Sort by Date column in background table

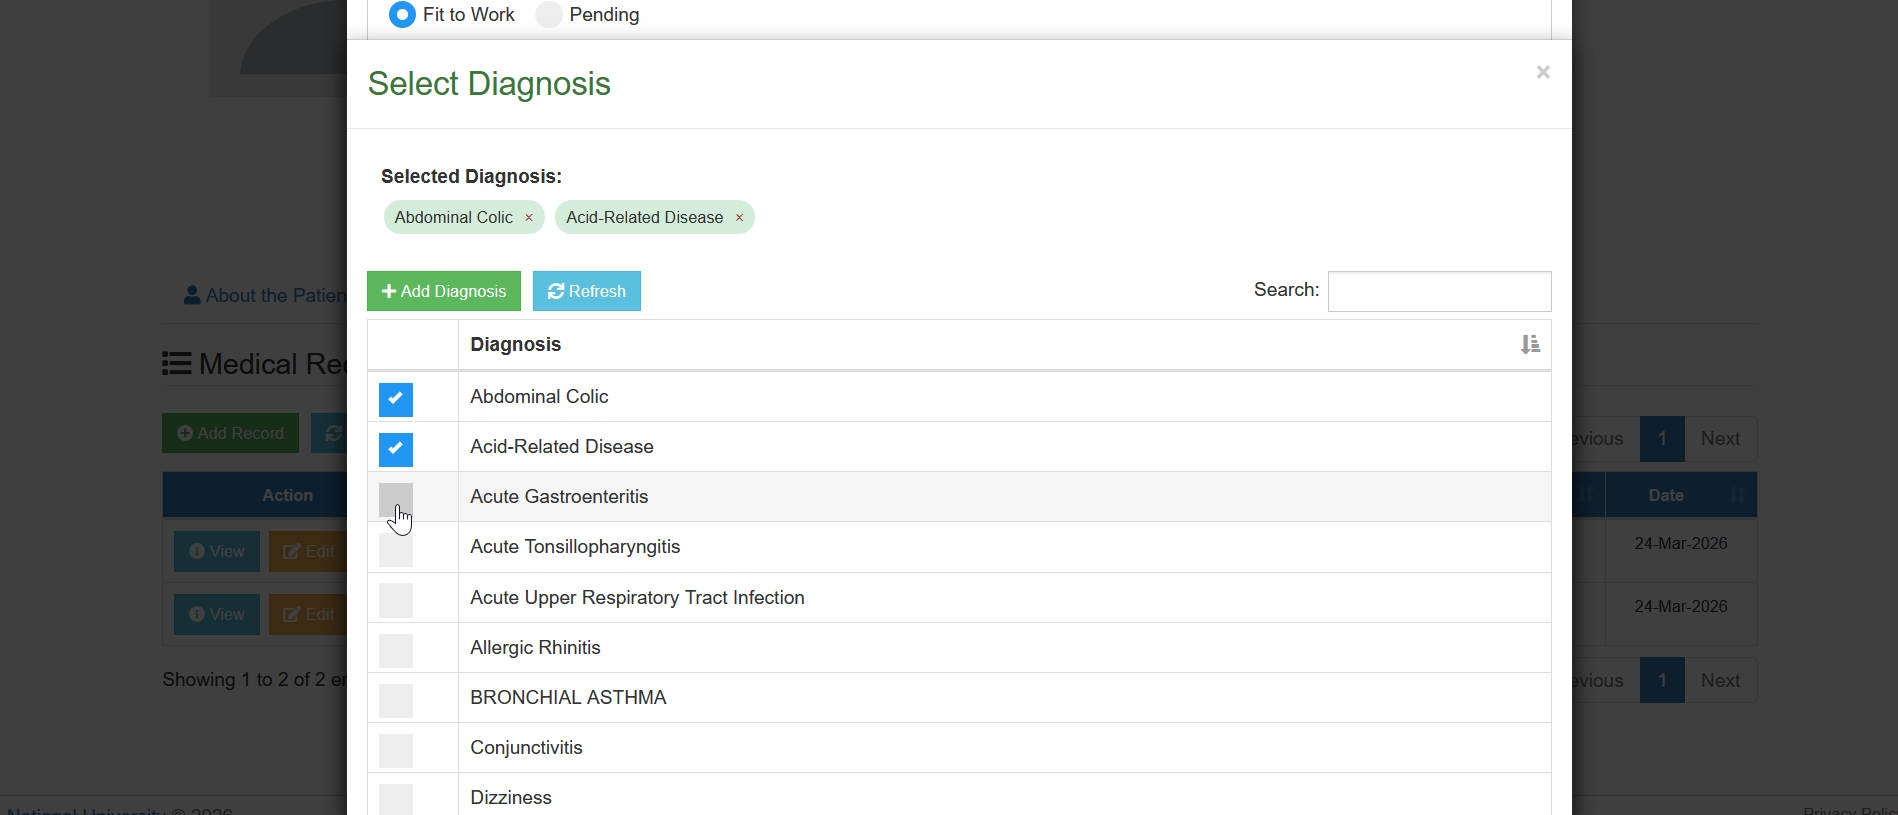tap(1681, 495)
